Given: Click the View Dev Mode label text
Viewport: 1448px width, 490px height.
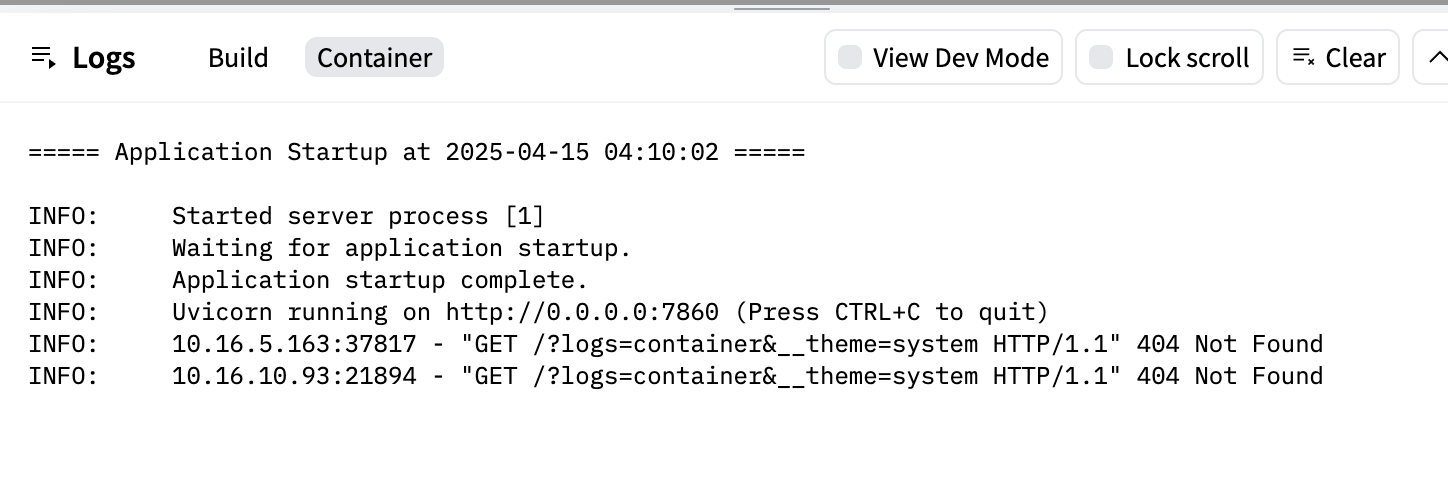Looking at the screenshot, I should [960, 58].
